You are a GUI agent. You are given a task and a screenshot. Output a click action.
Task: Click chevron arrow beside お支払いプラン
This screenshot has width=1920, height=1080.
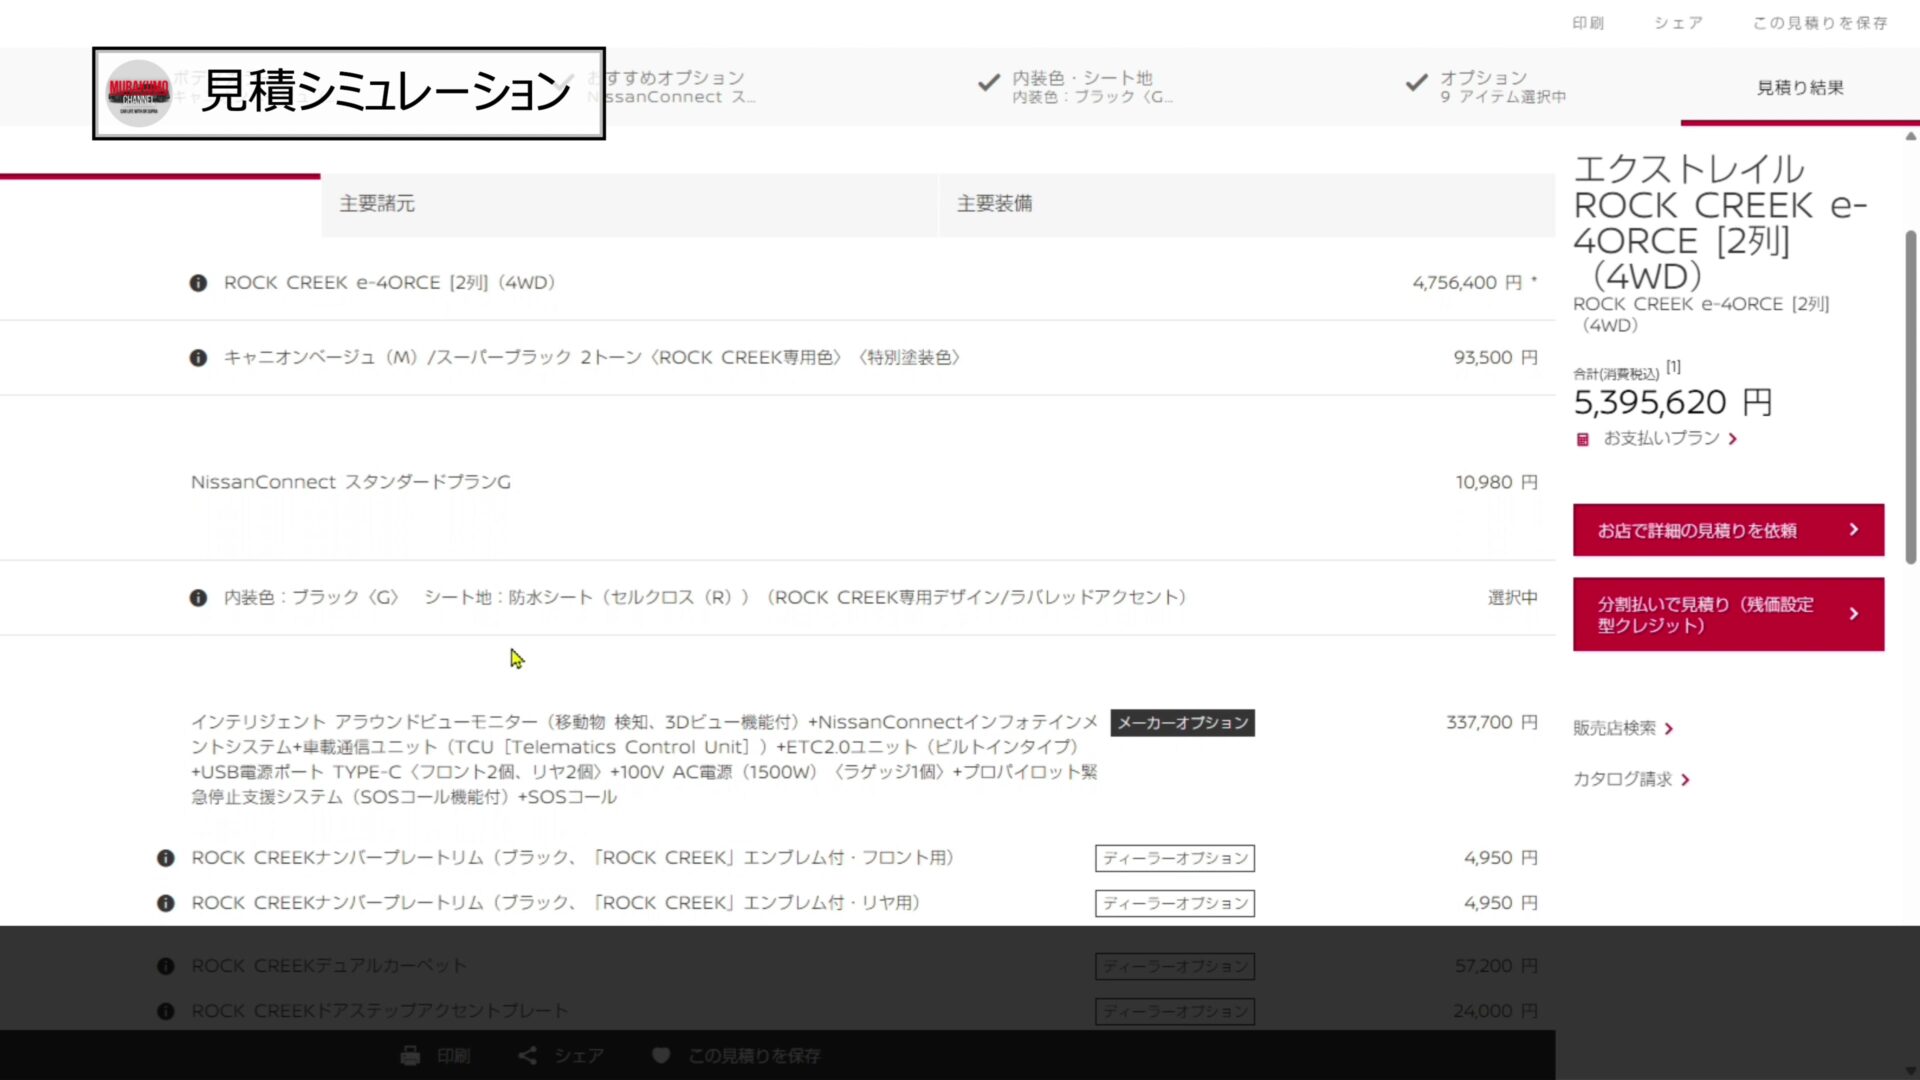(x=1733, y=439)
